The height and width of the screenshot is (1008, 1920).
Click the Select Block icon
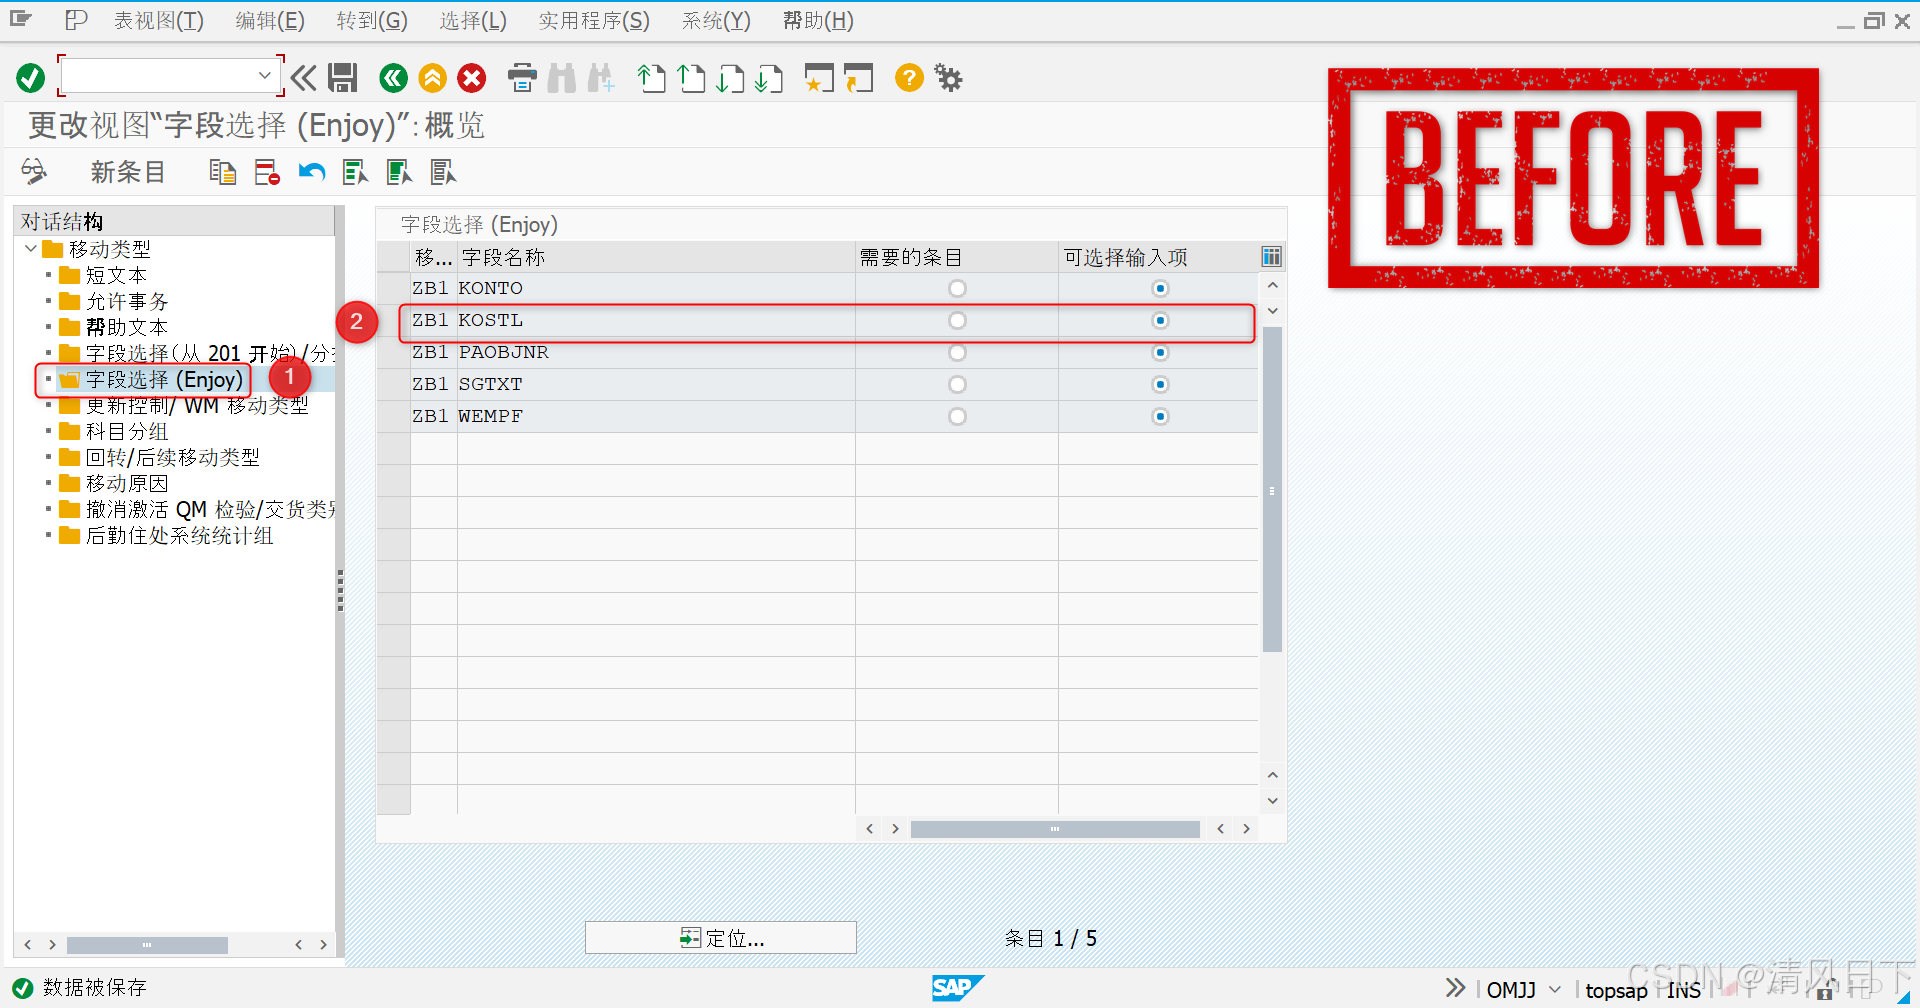(x=399, y=172)
